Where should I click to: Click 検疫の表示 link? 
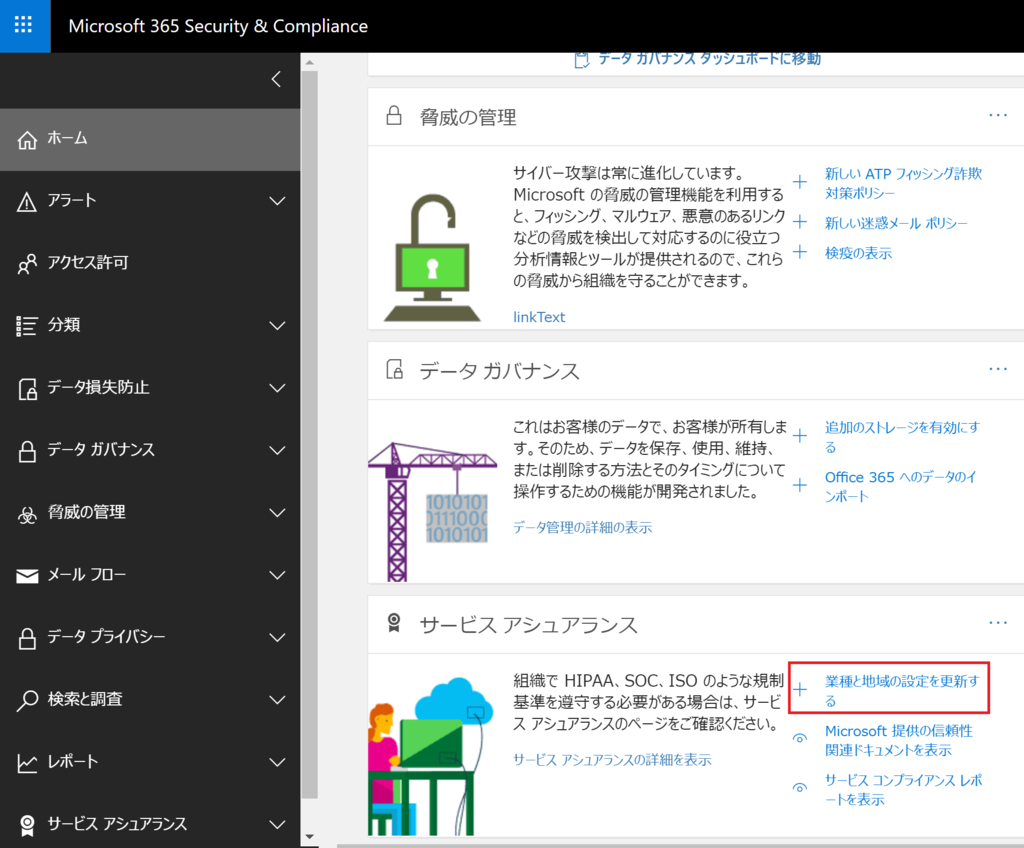(x=858, y=253)
